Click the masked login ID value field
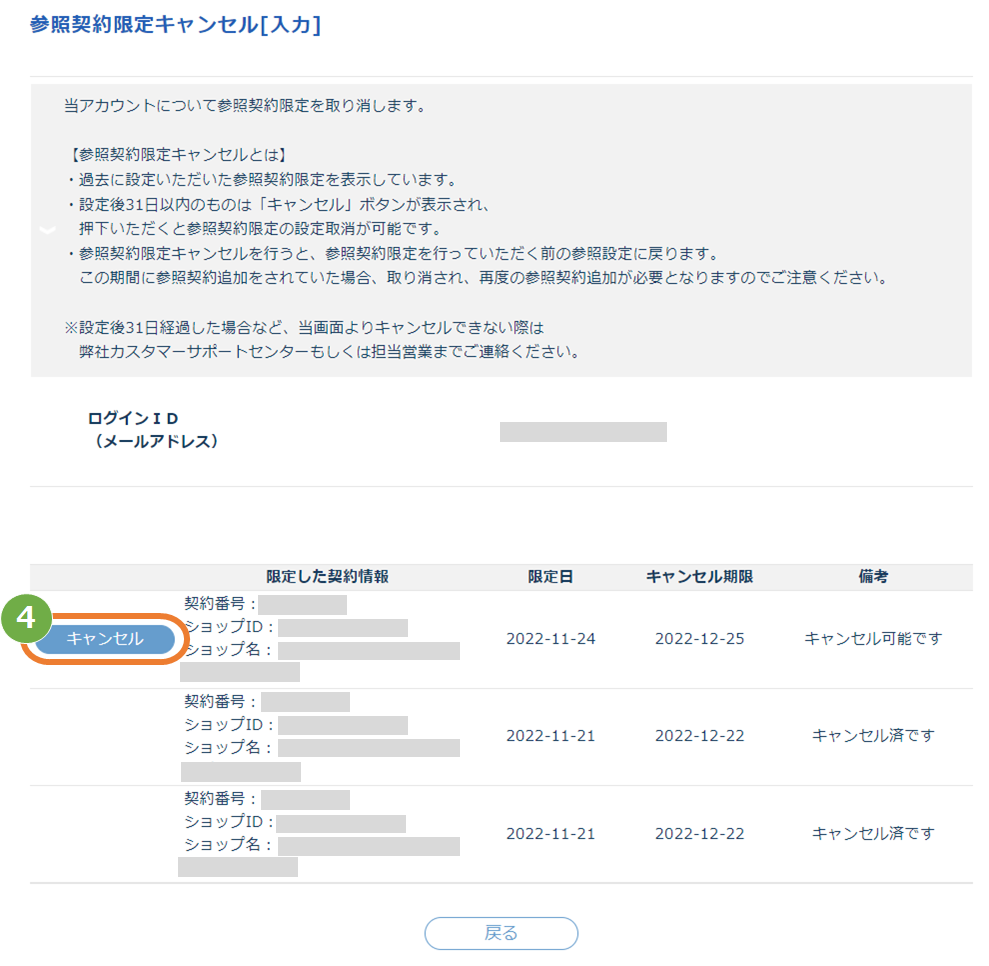 tap(583, 432)
